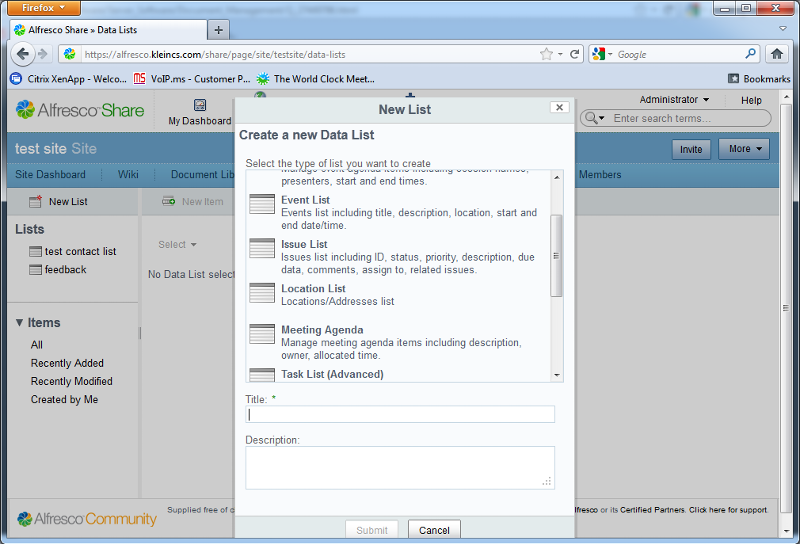Filter items by Recently Added
The image size is (800, 544).
[67, 363]
